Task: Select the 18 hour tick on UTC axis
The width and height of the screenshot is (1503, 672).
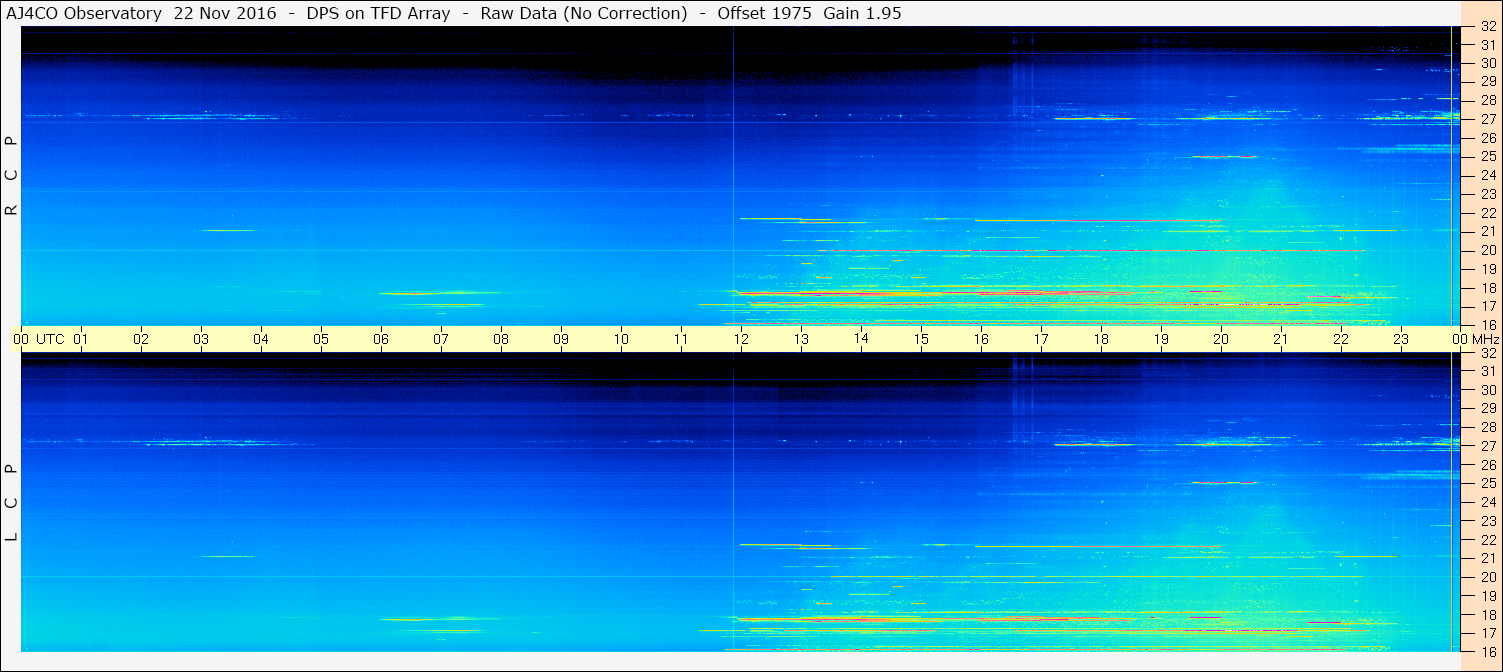Action: click(x=1100, y=339)
